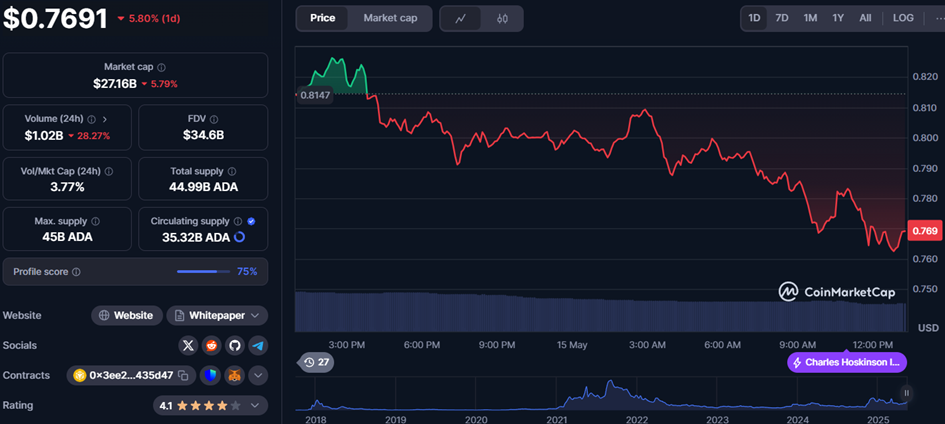945x424 pixels.
Task: Click the 0.8147 open price label
Action: [x=313, y=95]
